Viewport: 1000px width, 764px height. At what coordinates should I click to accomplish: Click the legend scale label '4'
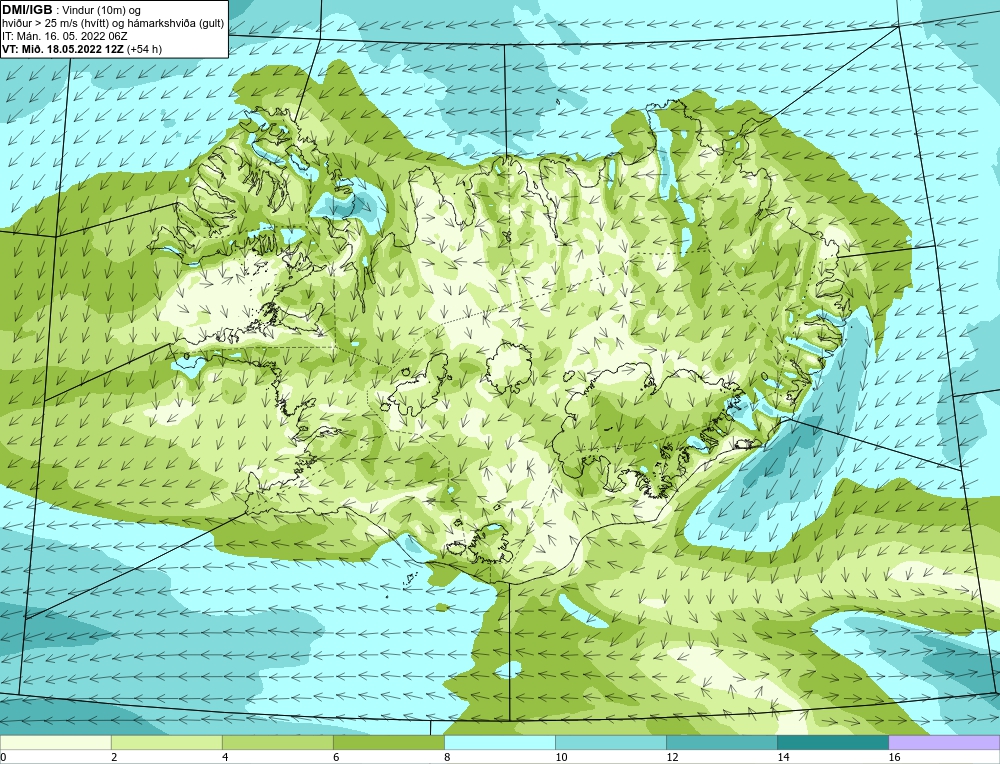(225, 757)
